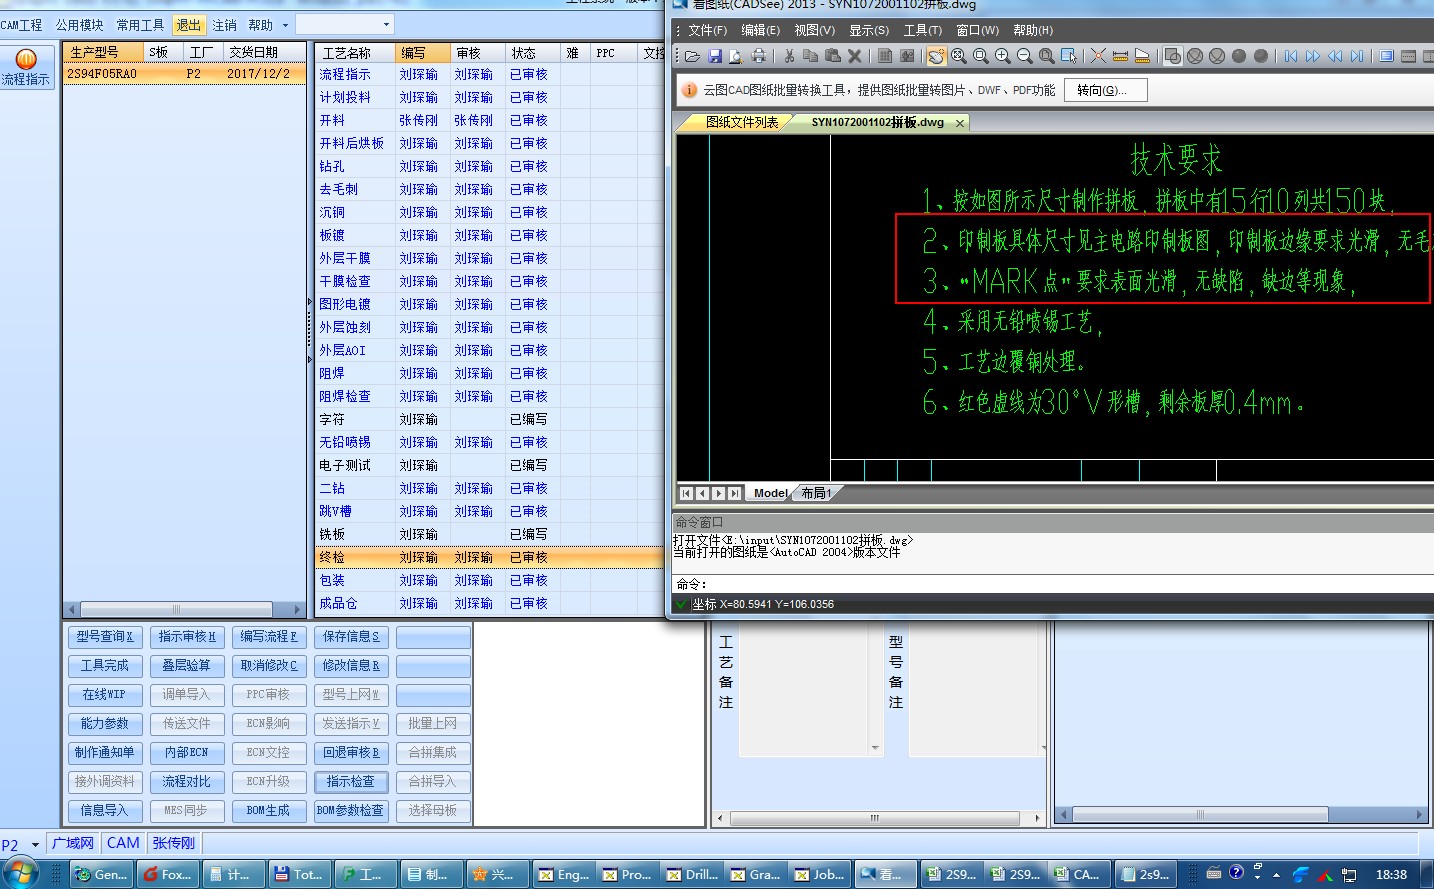Viewport: 1434px width, 889px height.
Task: Open the 帮助 menu arrow dropdown
Action: tap(285, 25)
